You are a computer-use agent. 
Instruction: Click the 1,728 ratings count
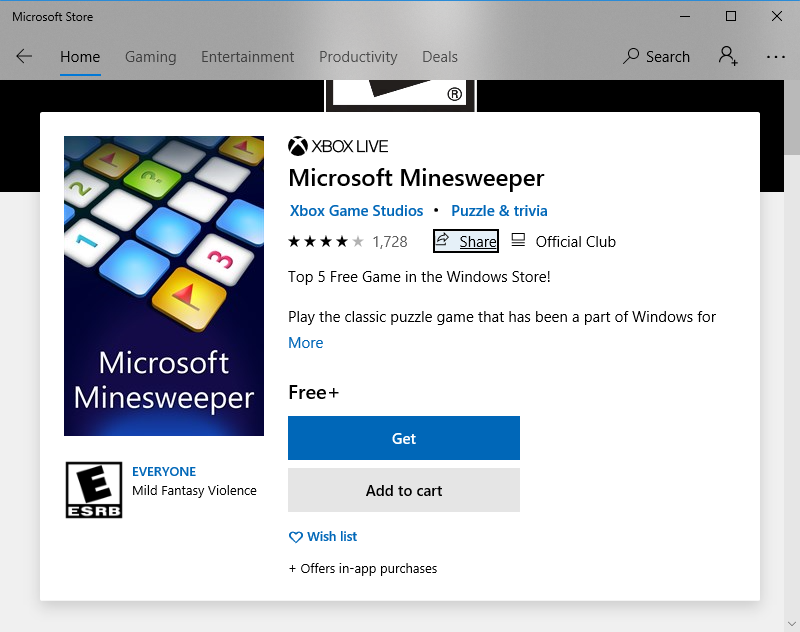pyautogui.click(x=390, y=242)
